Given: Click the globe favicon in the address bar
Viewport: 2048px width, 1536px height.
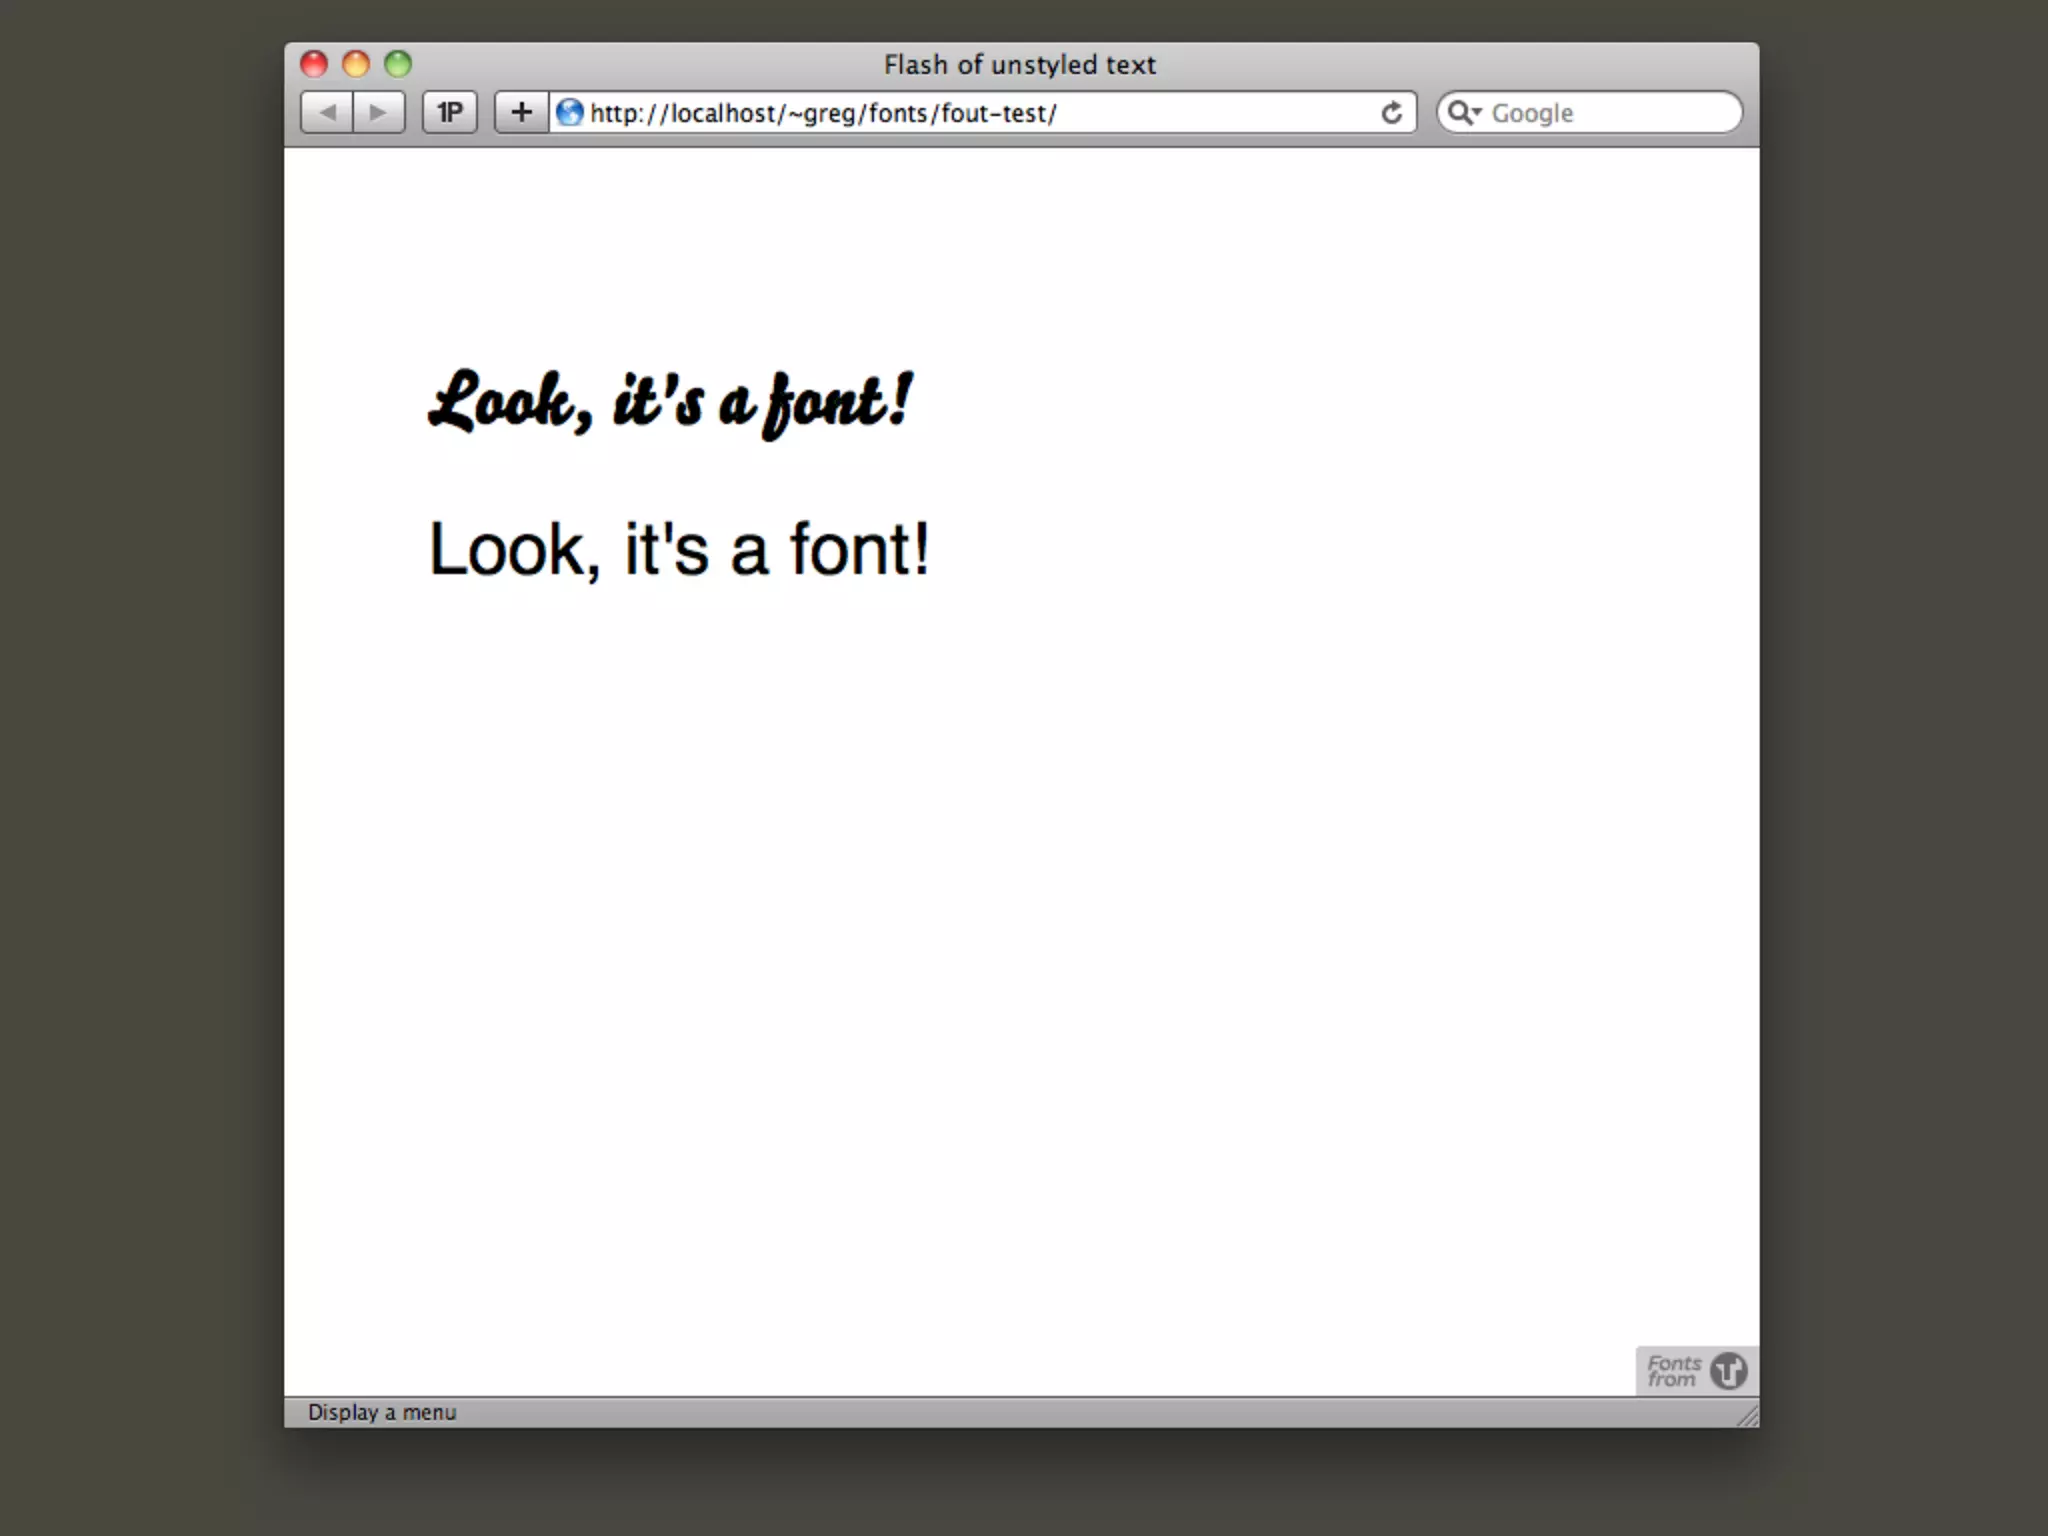Looking at the screenshot, I should (570, 112).
